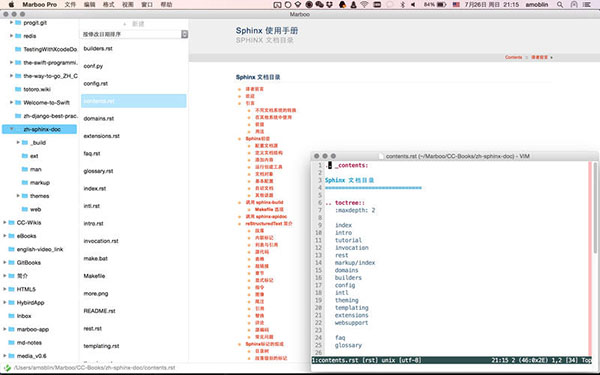The image size is (600, 375).
Task: Select the marboo-app folder row
Action: pyautogui.click(x=39, y=329)
